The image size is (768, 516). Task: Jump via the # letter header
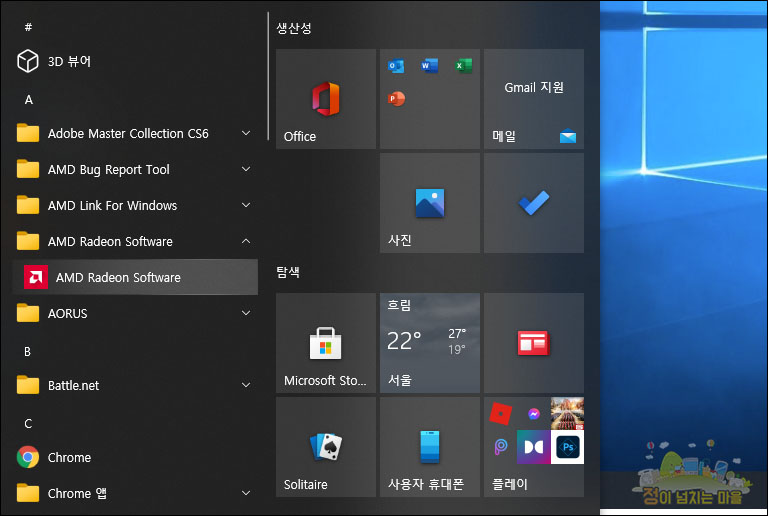pos(28,27)
